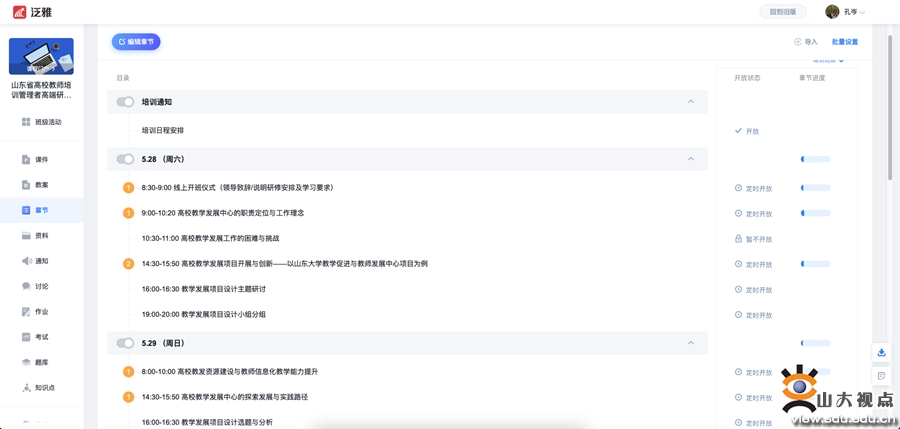The height and width of the screenshot is (429, 900).
Task: Open the 课件 courseware sidebar icon
Action: click(x=26, y=160)
